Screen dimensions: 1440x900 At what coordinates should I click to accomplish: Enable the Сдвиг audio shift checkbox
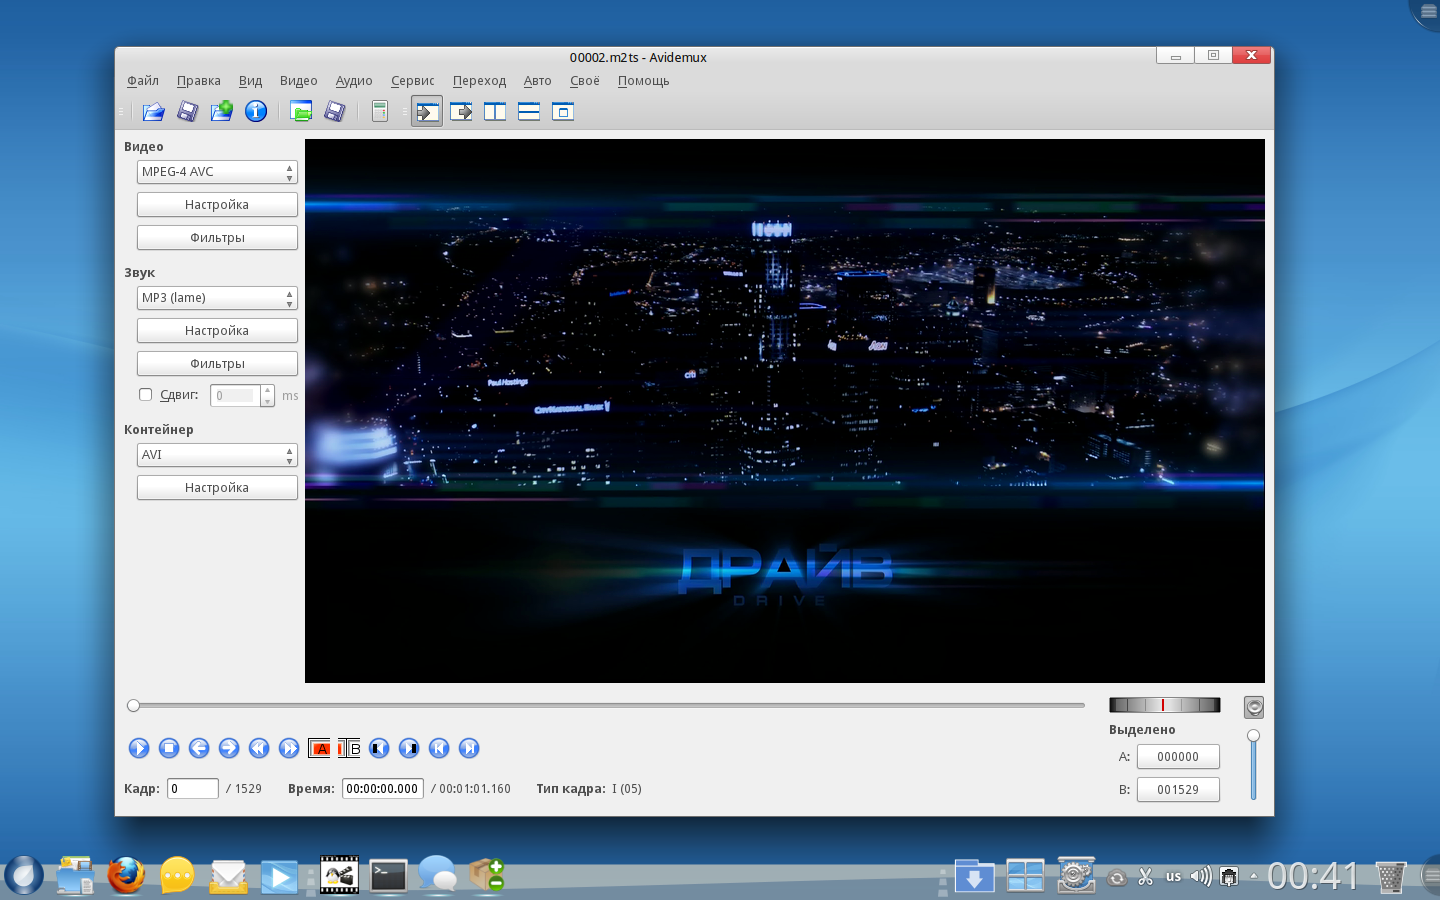click(146, 395)
